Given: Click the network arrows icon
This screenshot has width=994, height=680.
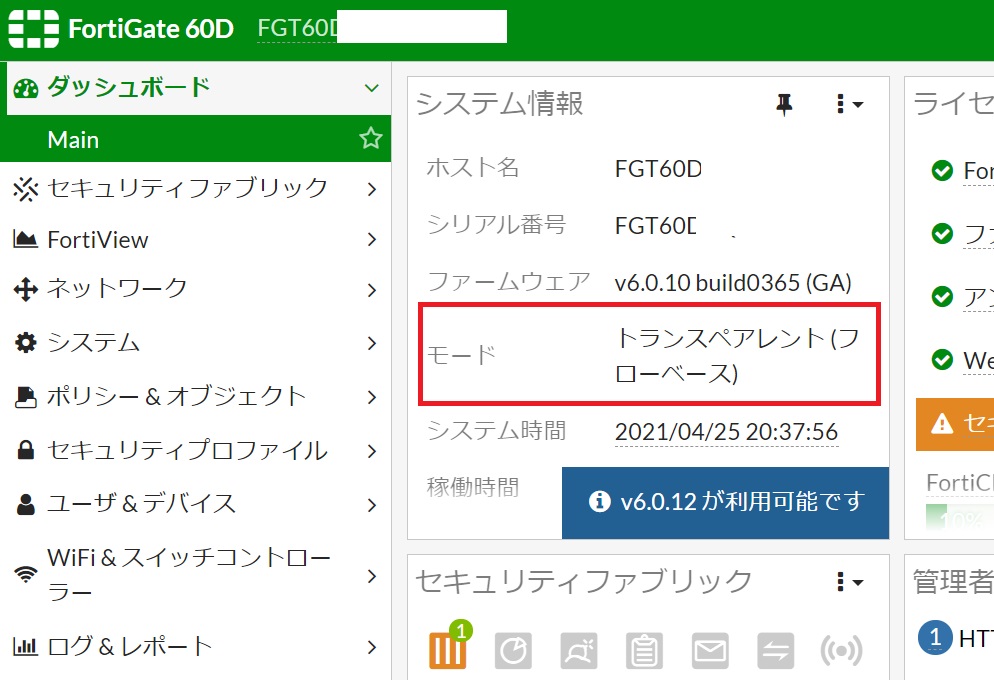Looking at the screenshot, I should (x=25, y=290).
